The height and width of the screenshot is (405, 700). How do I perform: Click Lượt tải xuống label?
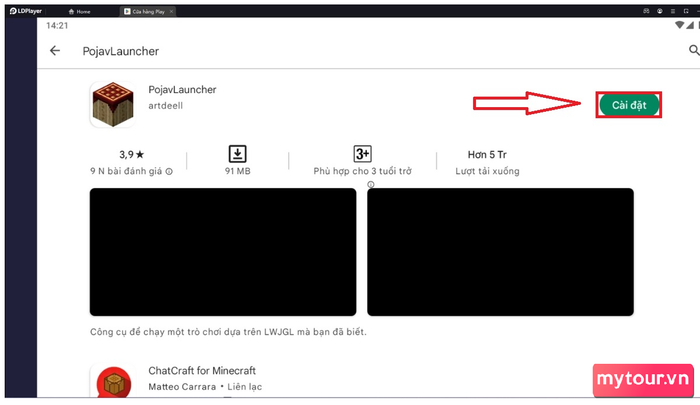pyautogui.click(x=487, y=171)
